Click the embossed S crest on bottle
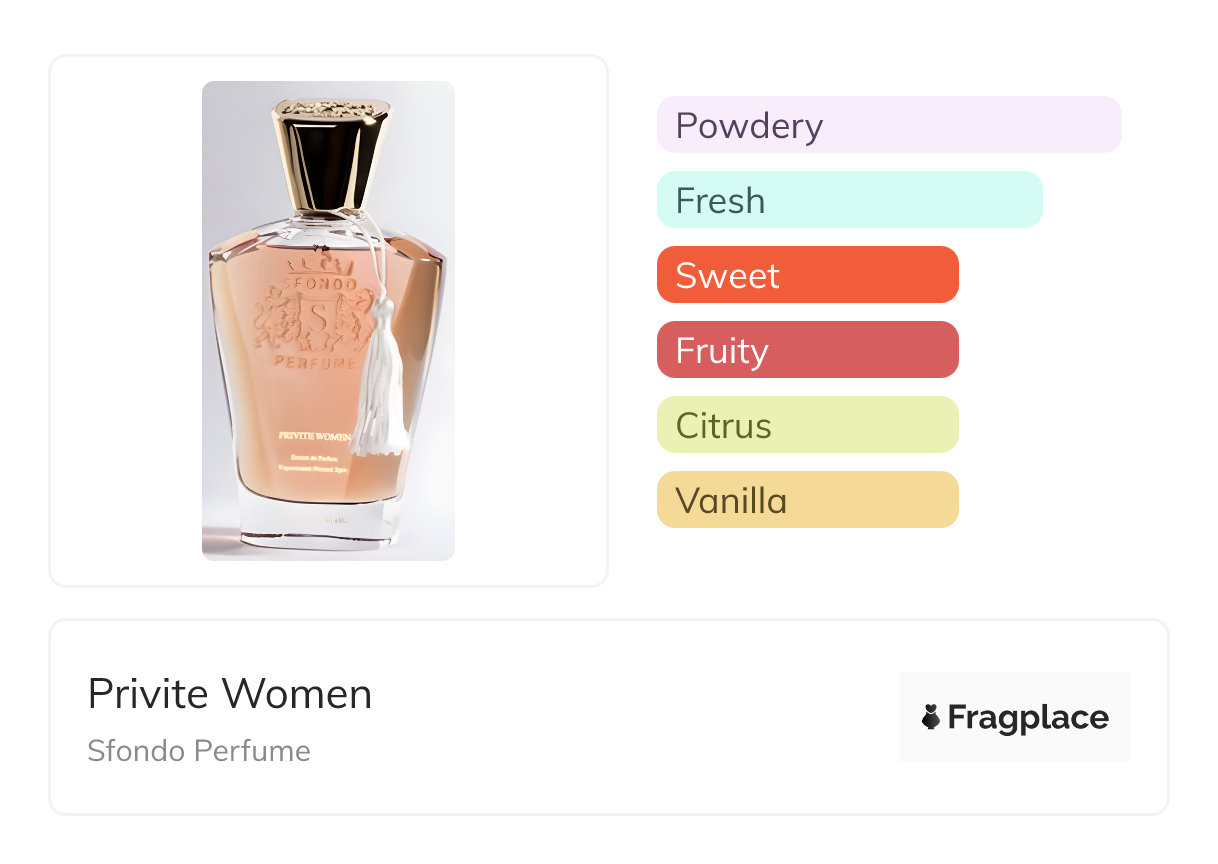Viewport: 1218px width, 864px height. point(317,318)
